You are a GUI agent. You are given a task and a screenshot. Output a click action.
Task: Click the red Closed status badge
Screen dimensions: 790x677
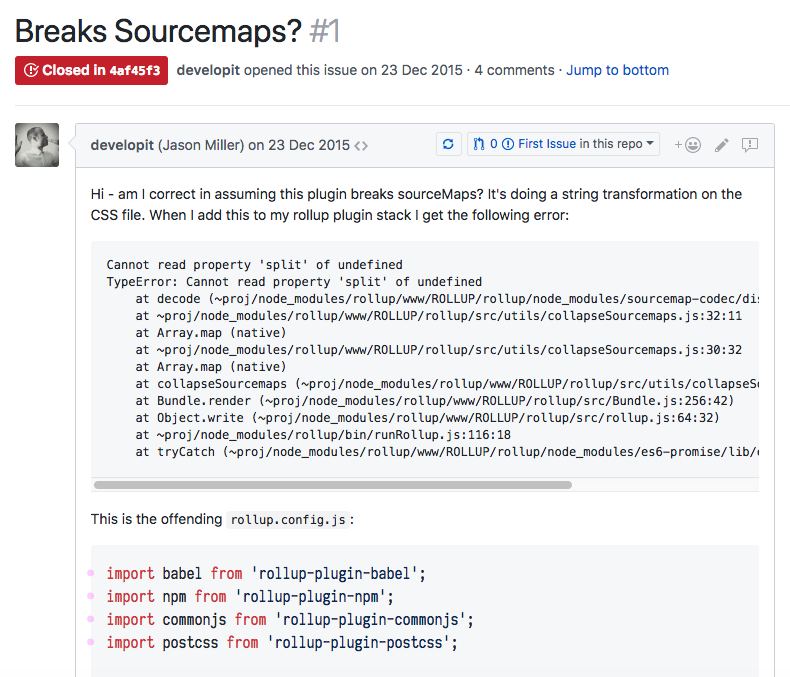(91, 71)
